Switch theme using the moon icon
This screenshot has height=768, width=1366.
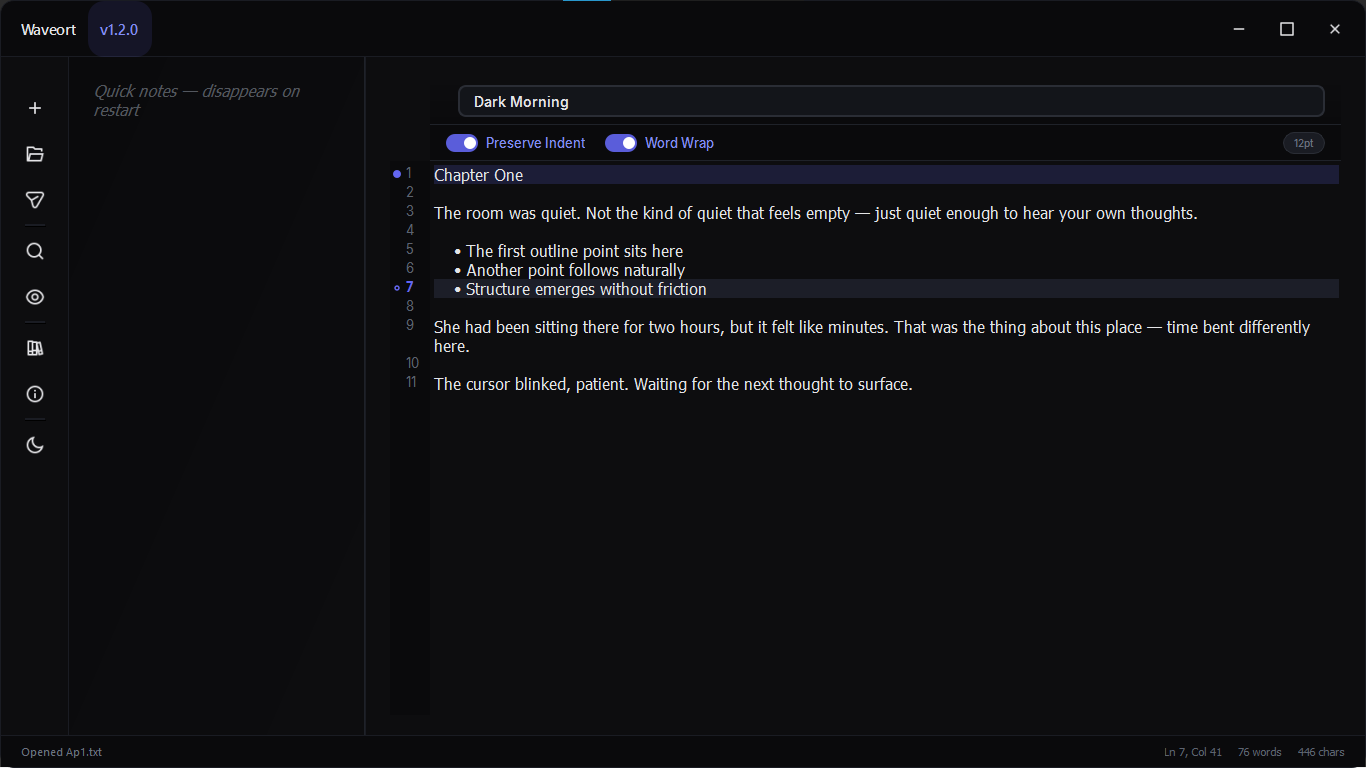35,445
